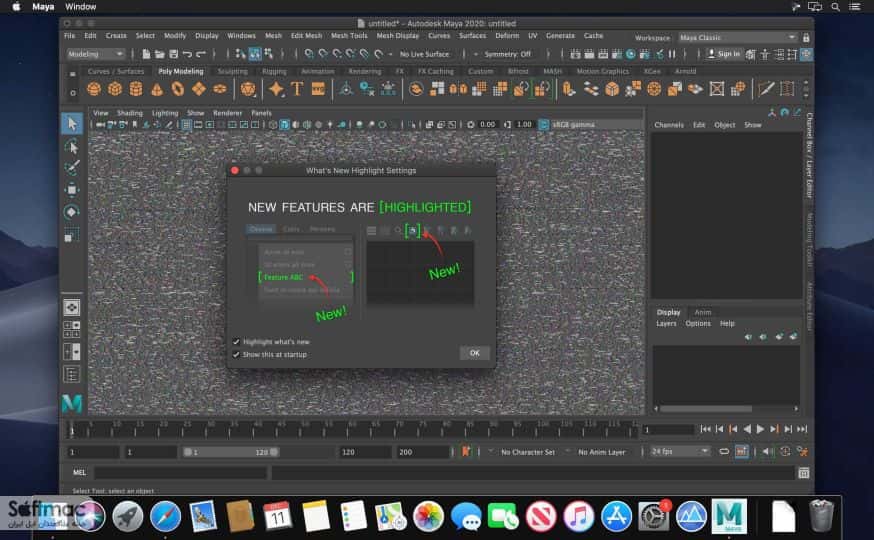874x540 pixels.
Task: Open Layers menu in layer editor
Action: click(666, 323)
